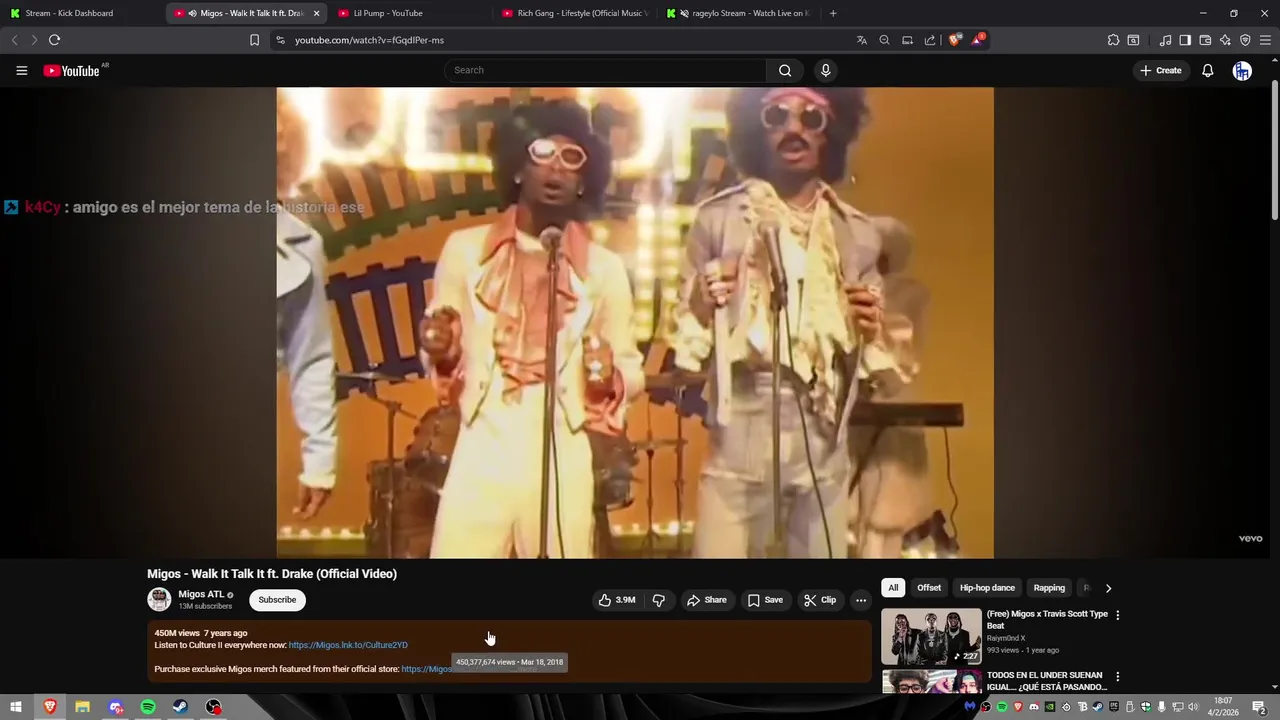This screenshot has width=1280, height=720.
Task: Open a new browser tab
Action: [x=833, y=13]
